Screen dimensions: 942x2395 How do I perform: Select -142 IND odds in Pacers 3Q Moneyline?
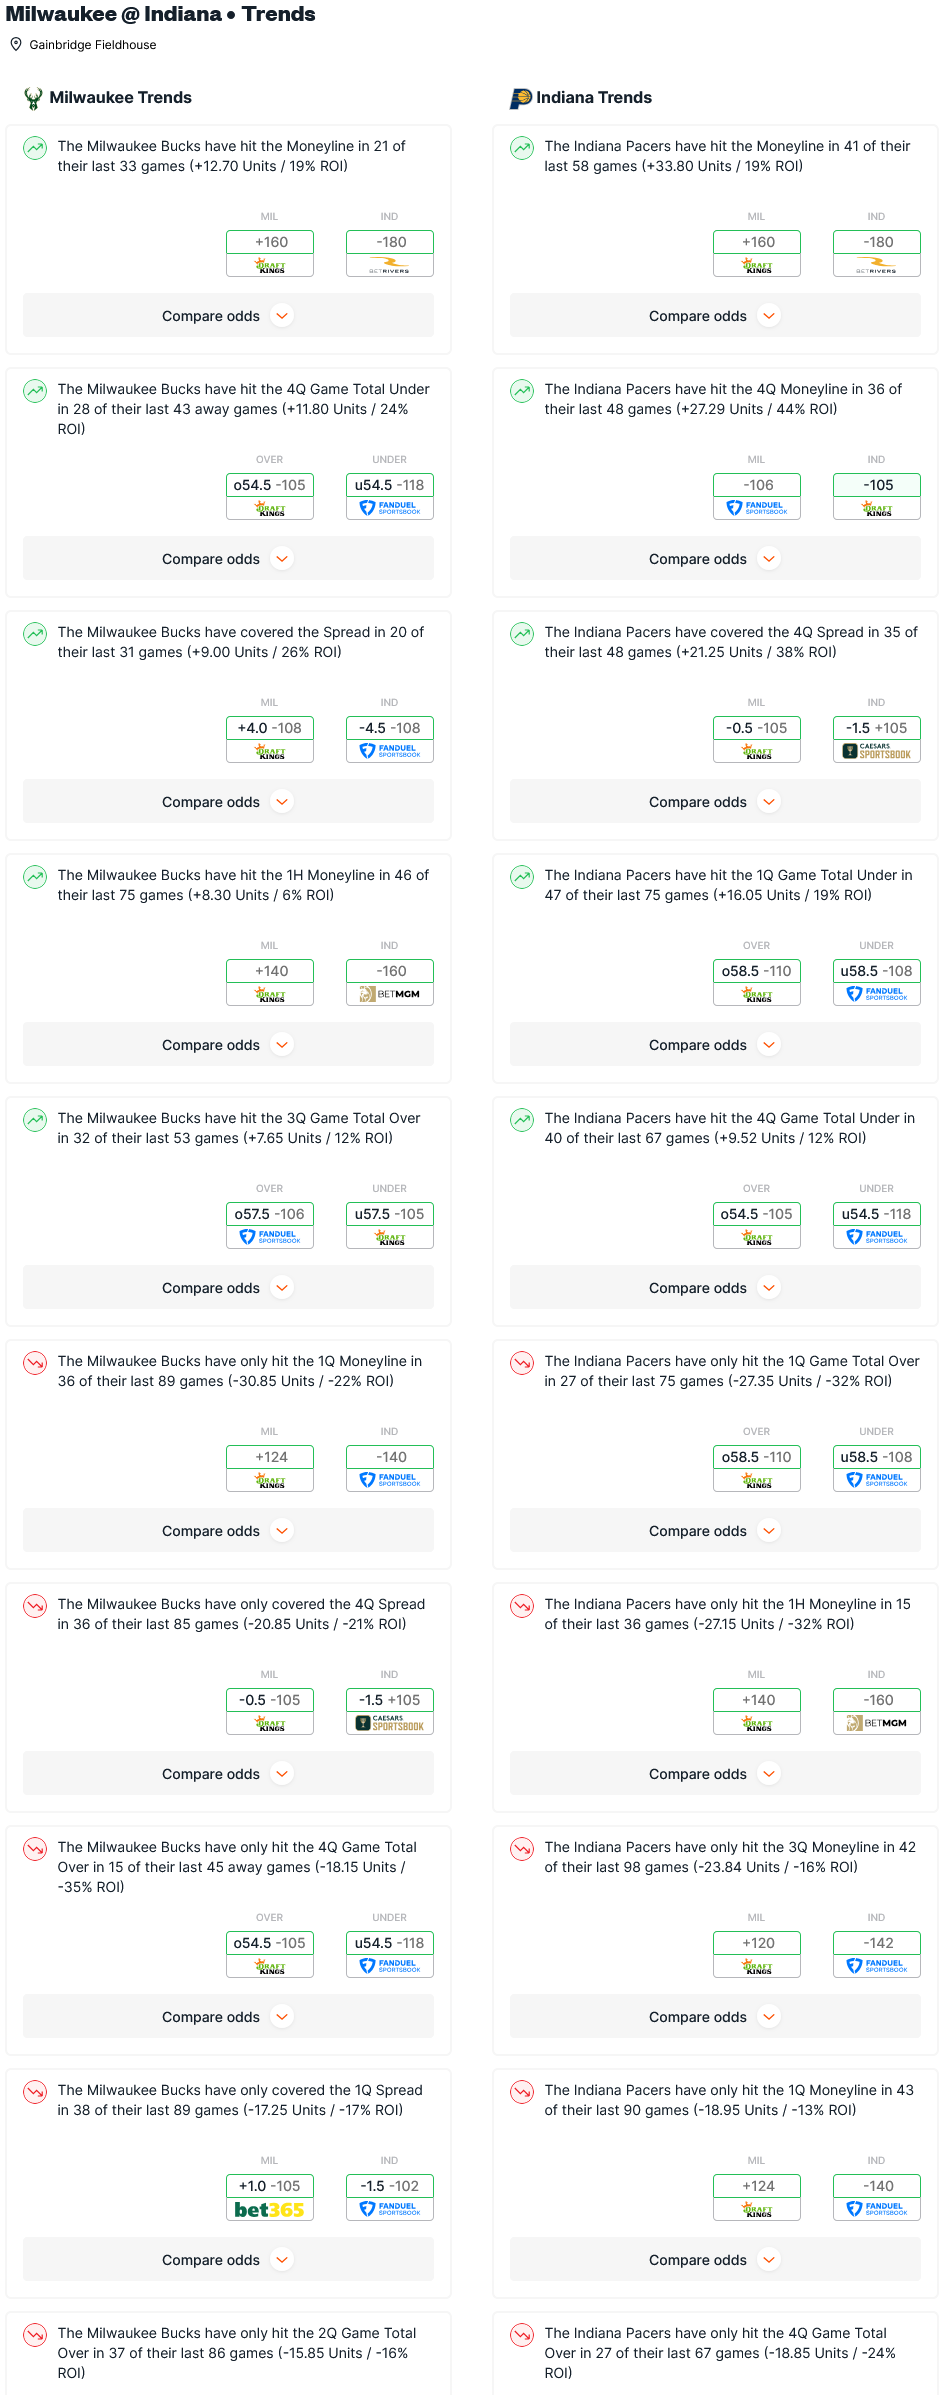[877, 1943]
